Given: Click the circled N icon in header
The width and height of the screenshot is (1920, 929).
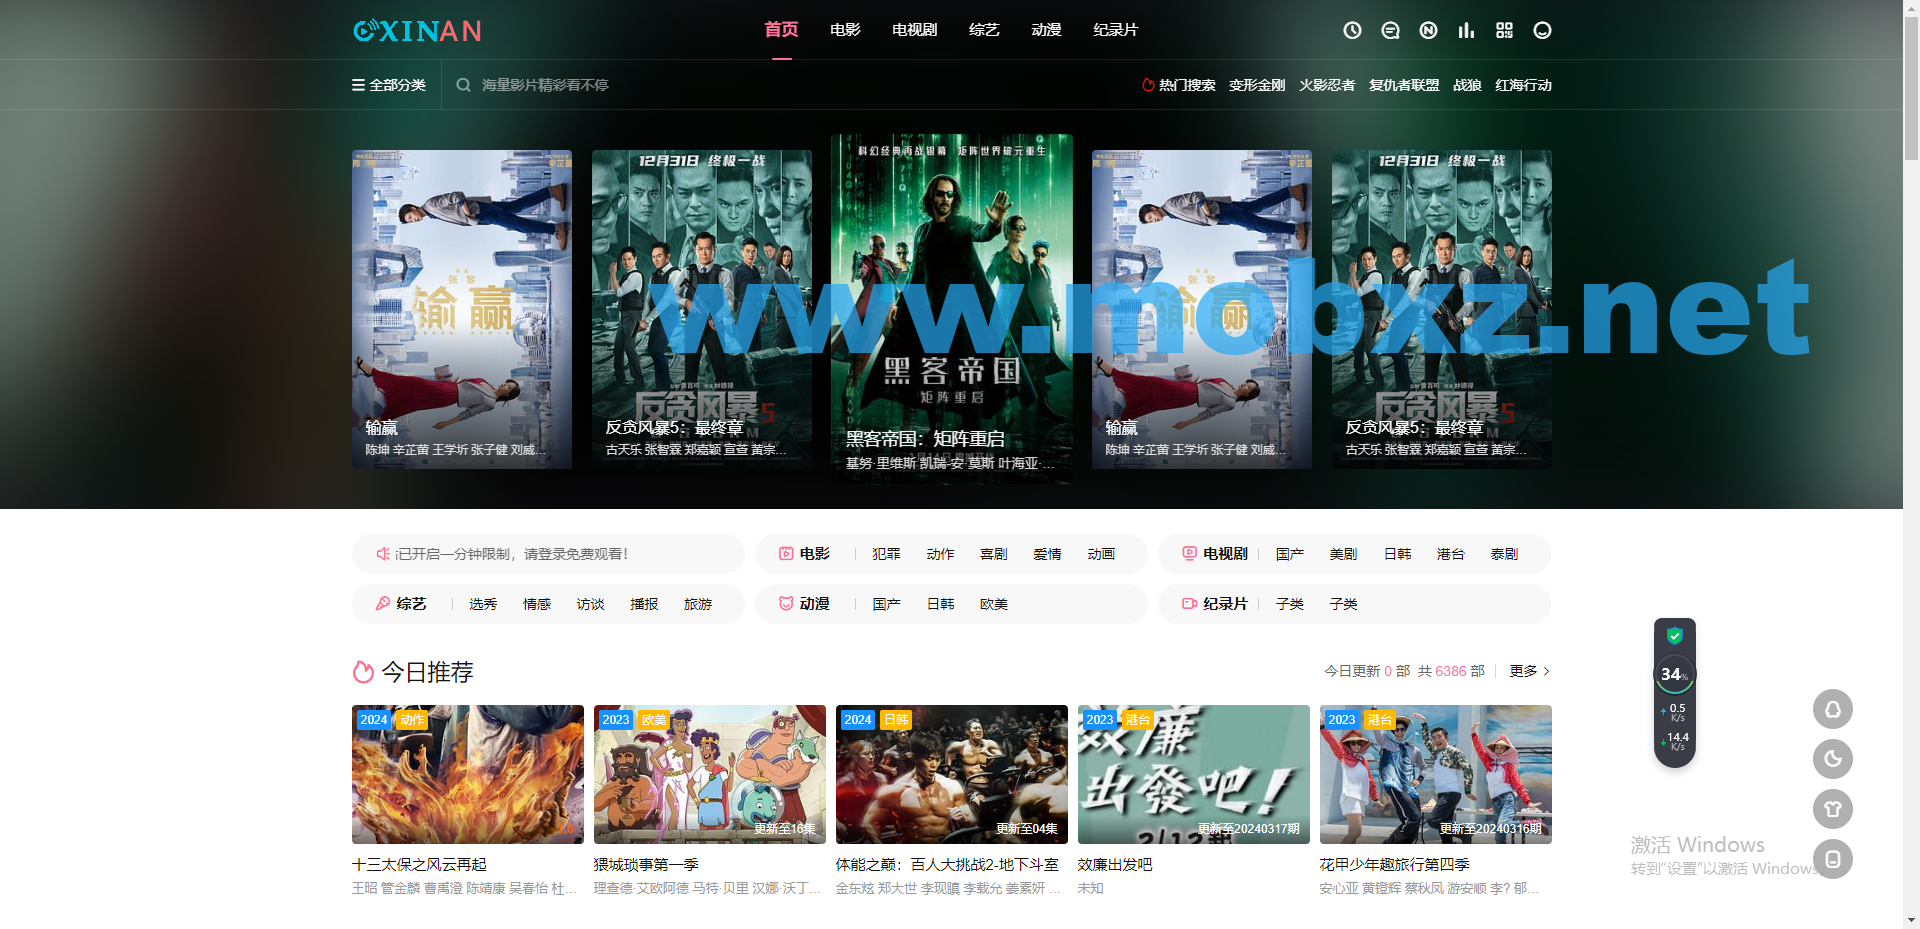Looking at the screenshot, I should [1428, 30].
